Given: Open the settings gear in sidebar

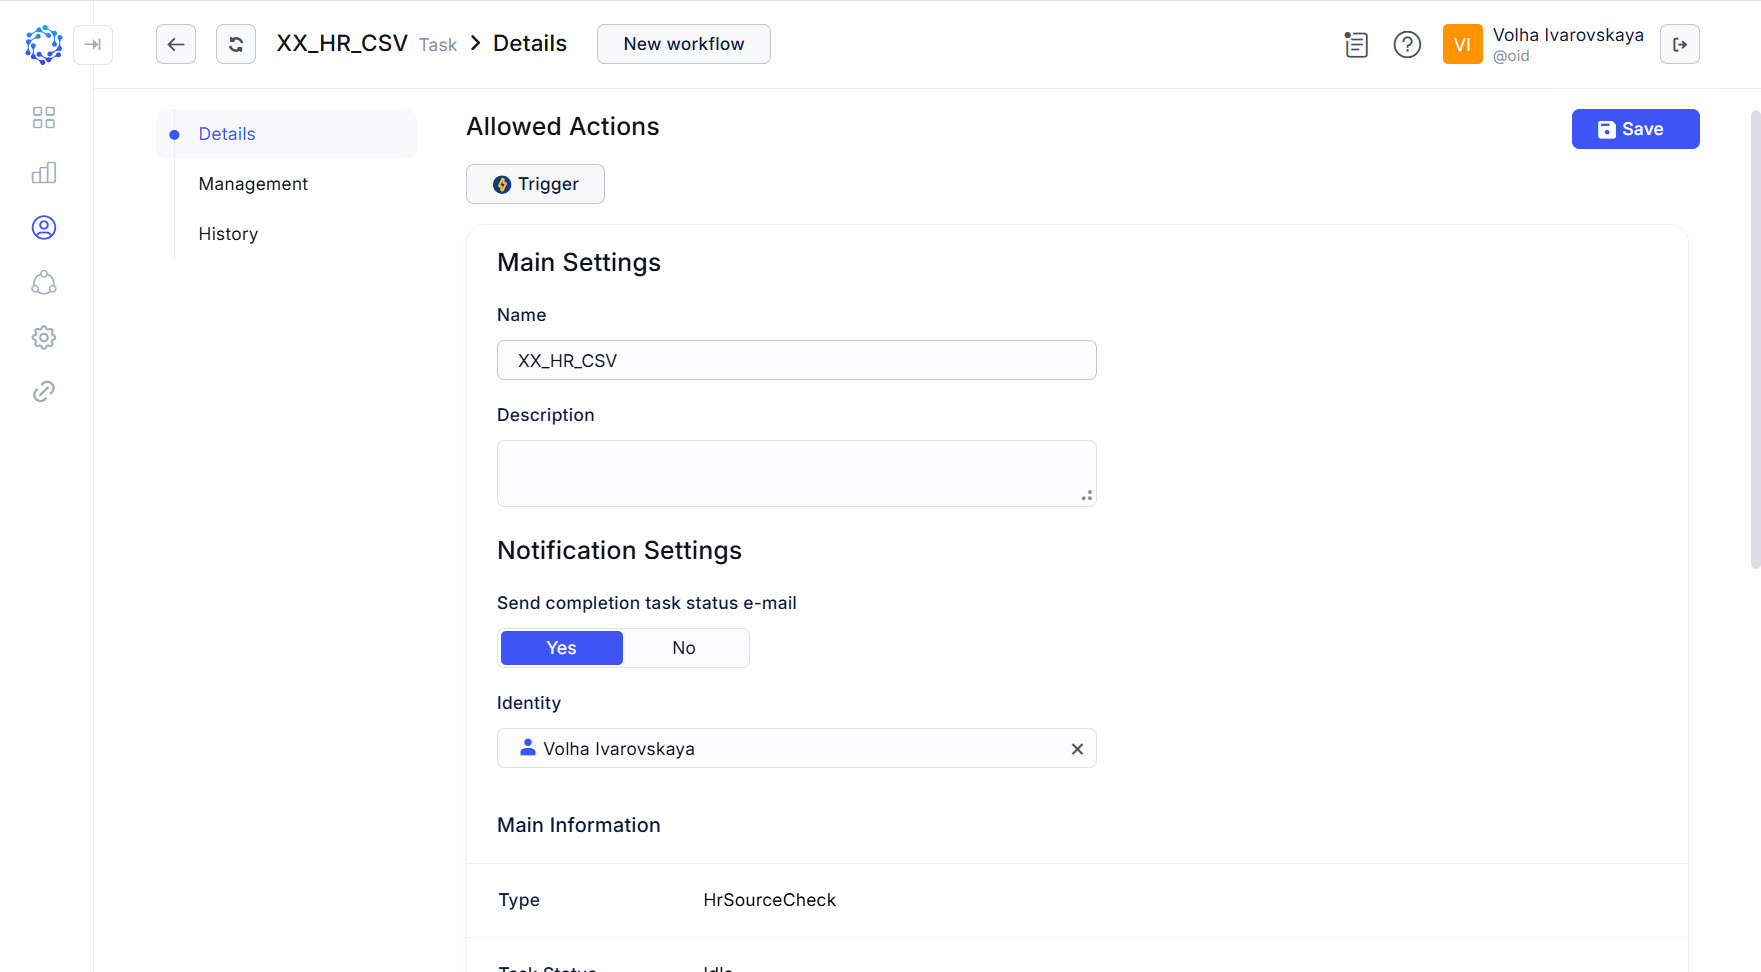Looking at the screenshot, I should pyautogui.click(x=43, y=337).
